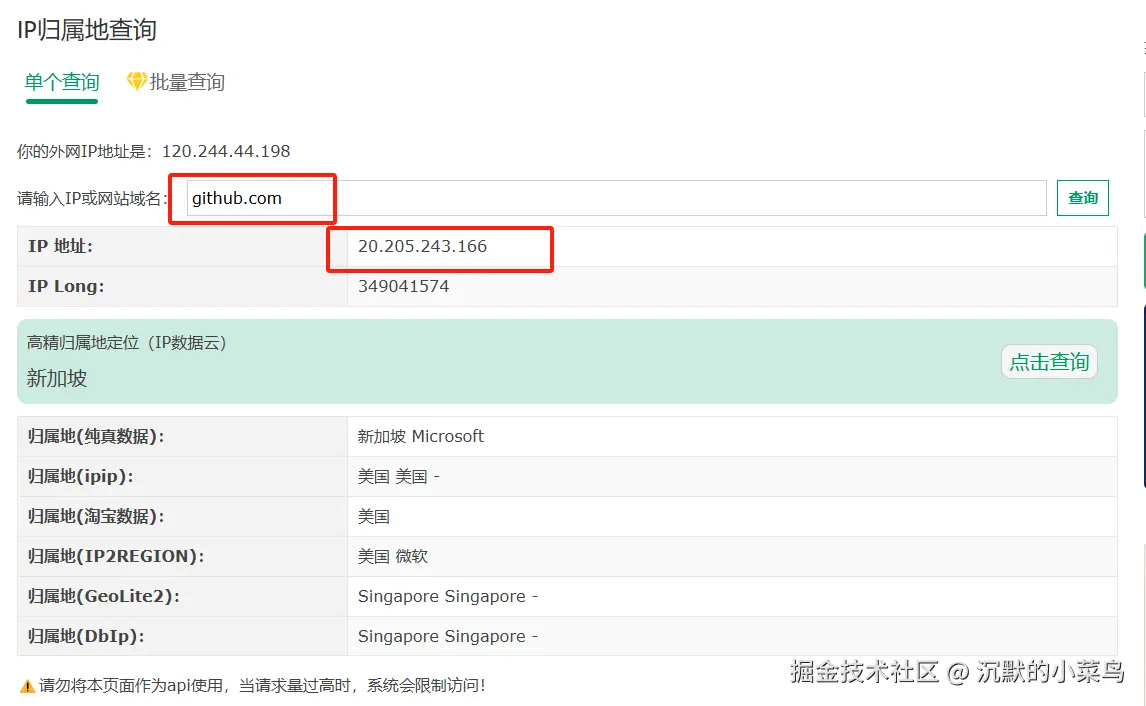
Task: Click the 高精归属地定位 (IP数据云) heading
Action: click(x=126, y=343)
